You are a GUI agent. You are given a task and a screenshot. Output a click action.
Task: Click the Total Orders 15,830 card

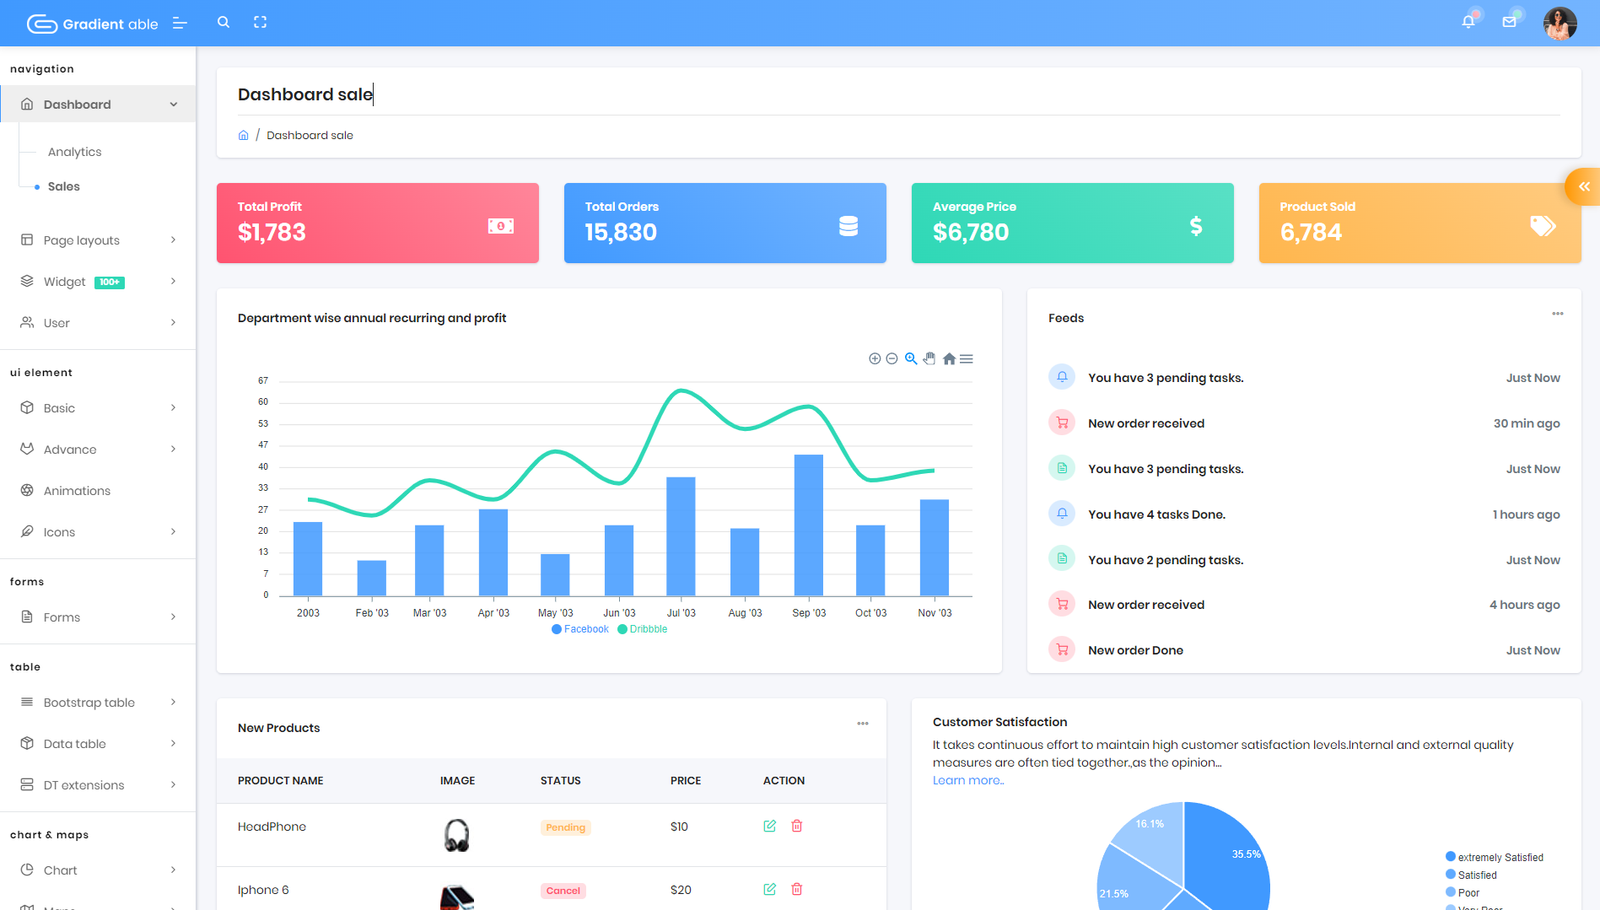[x=725, y=223]
